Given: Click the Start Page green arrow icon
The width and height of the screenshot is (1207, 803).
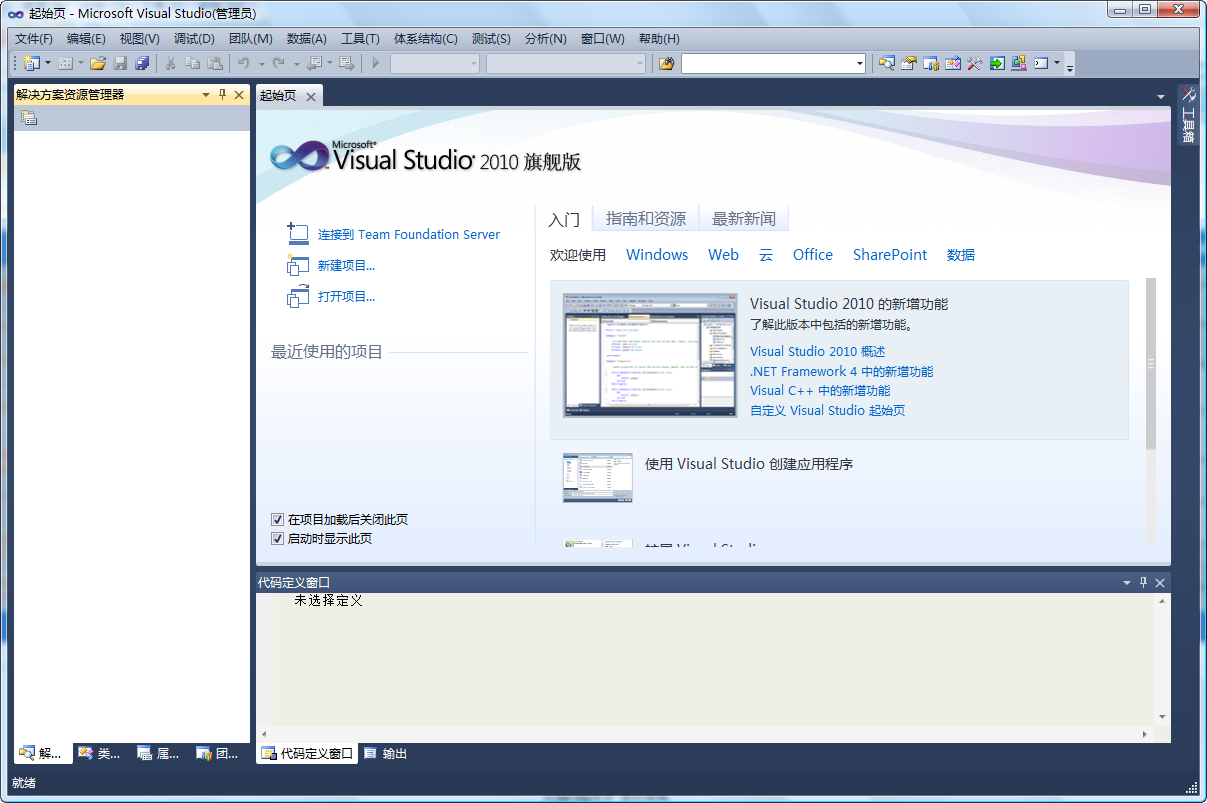Looking at the screenshot, I should (997, 63).
